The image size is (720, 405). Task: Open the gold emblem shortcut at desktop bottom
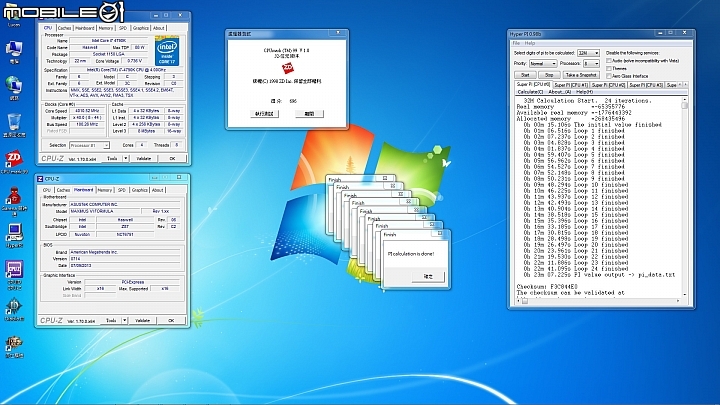coord(14,343)
